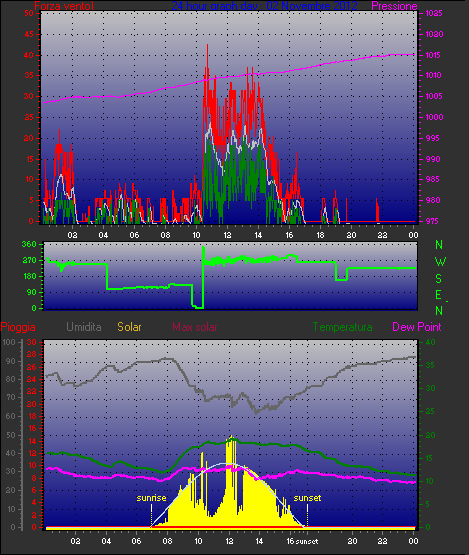The width and height of the screenshot is (469, 555).
Task: Click the Max solar legend label
Action: (x=195, y=327)
